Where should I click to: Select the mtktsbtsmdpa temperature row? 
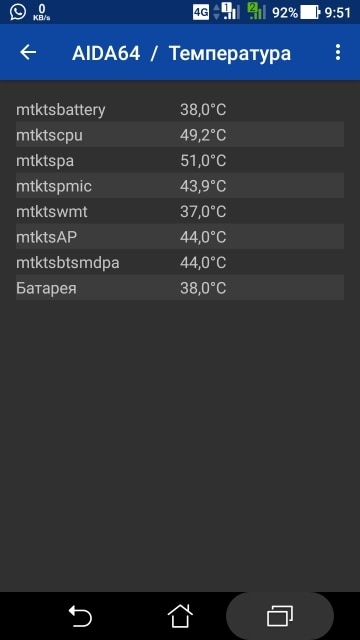pyautogui.click(x=180, y=262)
